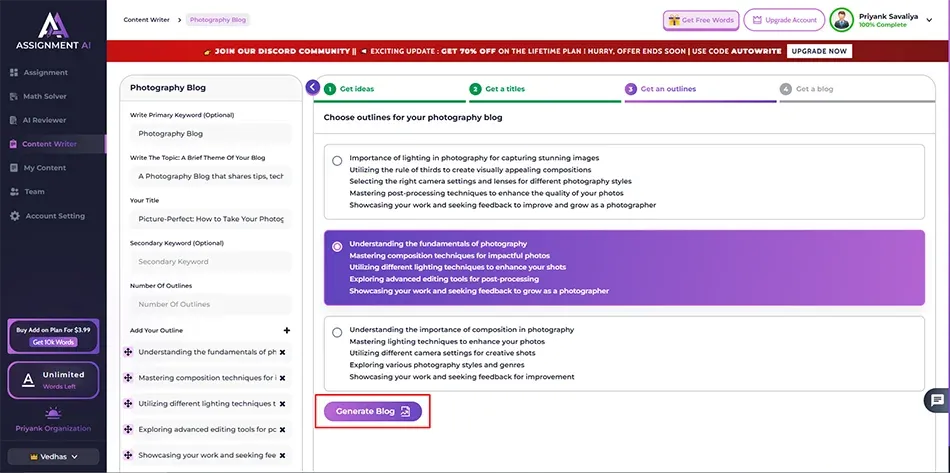
Task: Click the Get Free Words button
Action: pyautogui.click(x=701, y=20)
